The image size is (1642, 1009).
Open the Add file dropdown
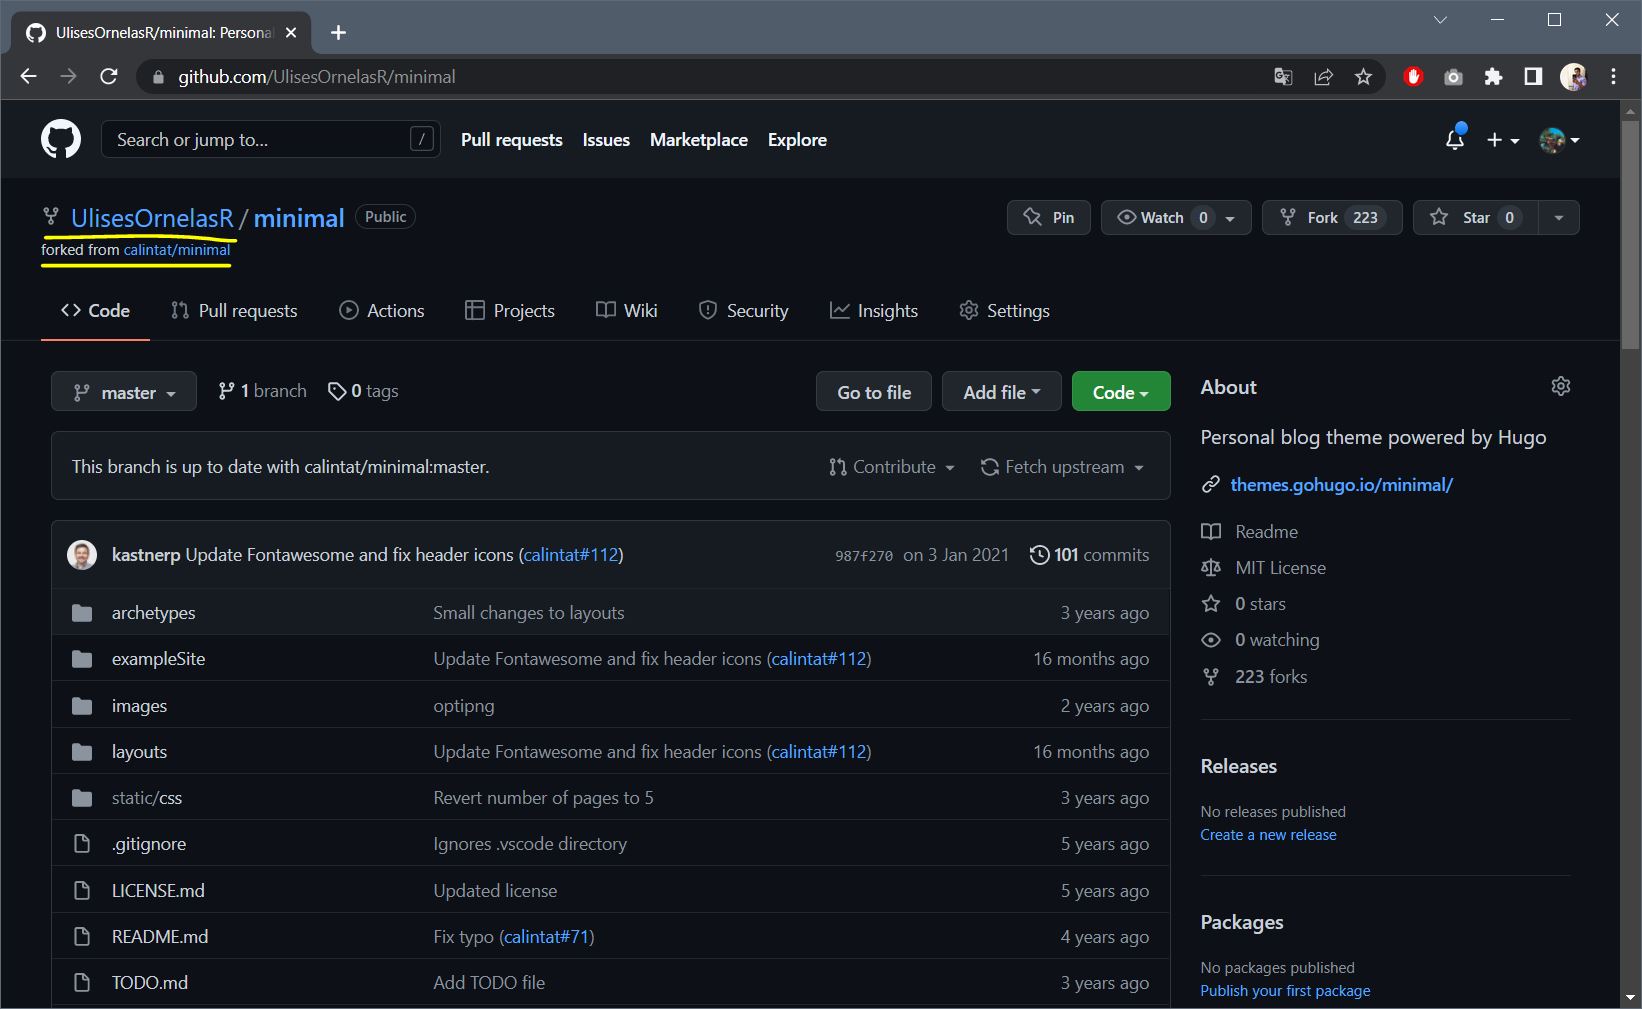(x=1001, y=392)
